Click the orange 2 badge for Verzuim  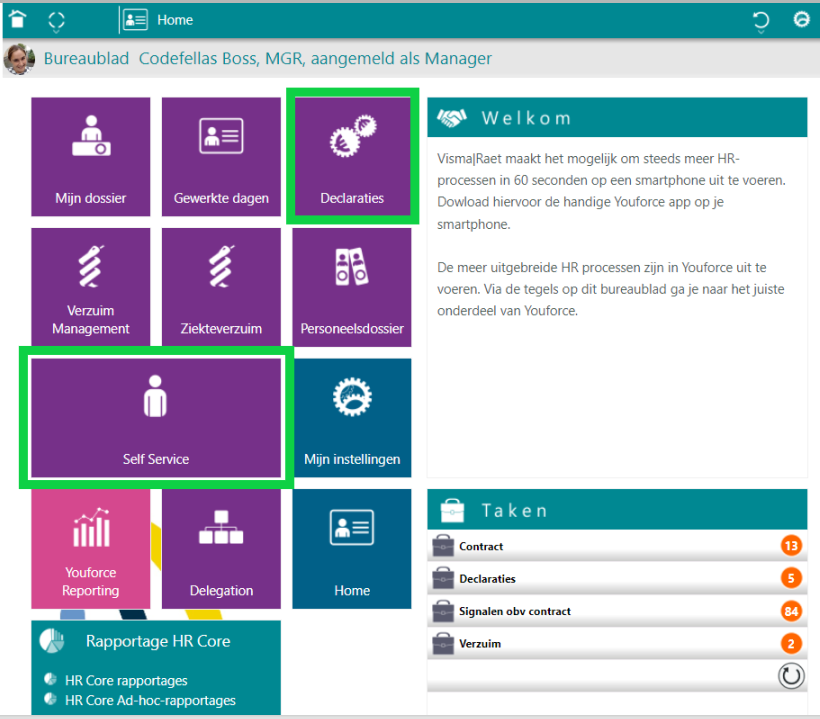pyautogui.click(x=791, y=643)
